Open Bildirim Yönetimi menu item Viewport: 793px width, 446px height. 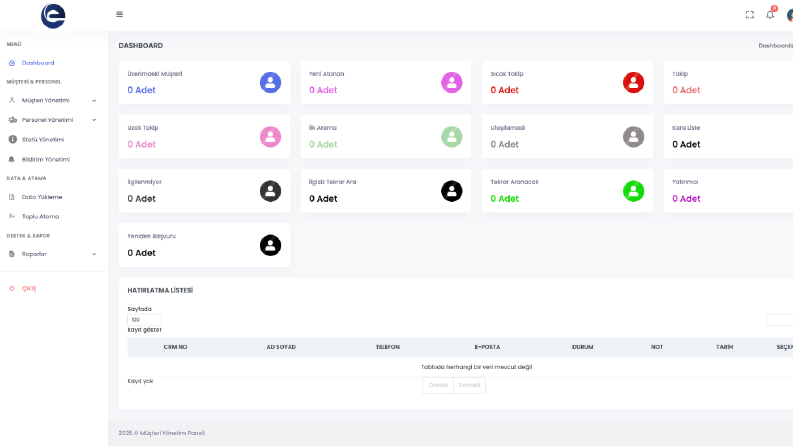[46, 159]
